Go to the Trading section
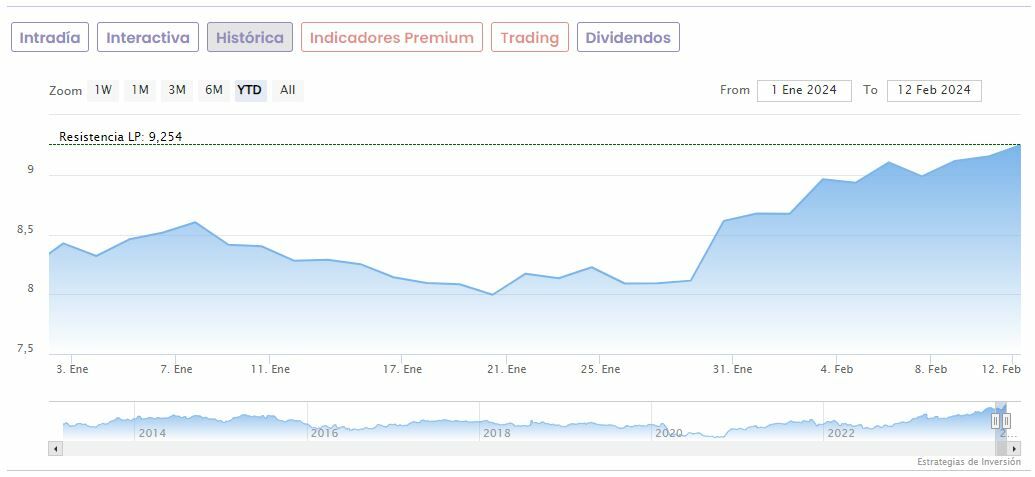 click(x=529, y=38)
